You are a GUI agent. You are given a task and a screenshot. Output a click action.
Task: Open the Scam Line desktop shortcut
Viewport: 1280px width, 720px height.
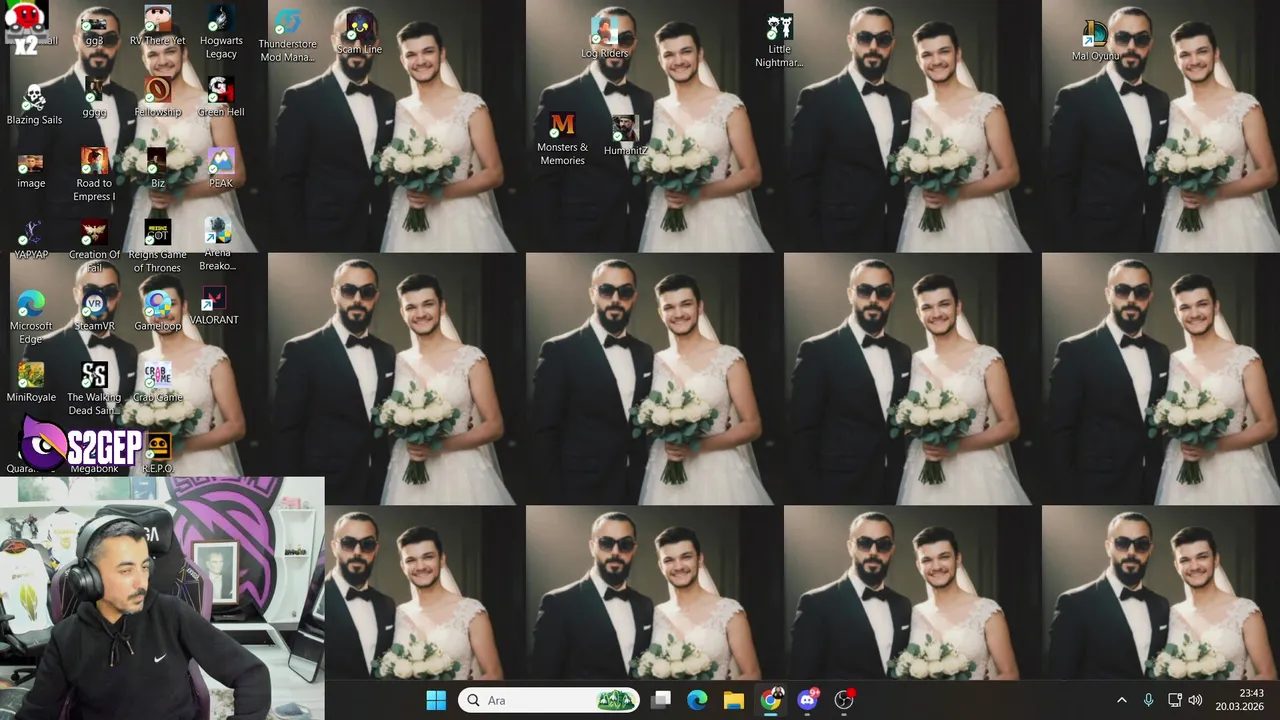359,33
